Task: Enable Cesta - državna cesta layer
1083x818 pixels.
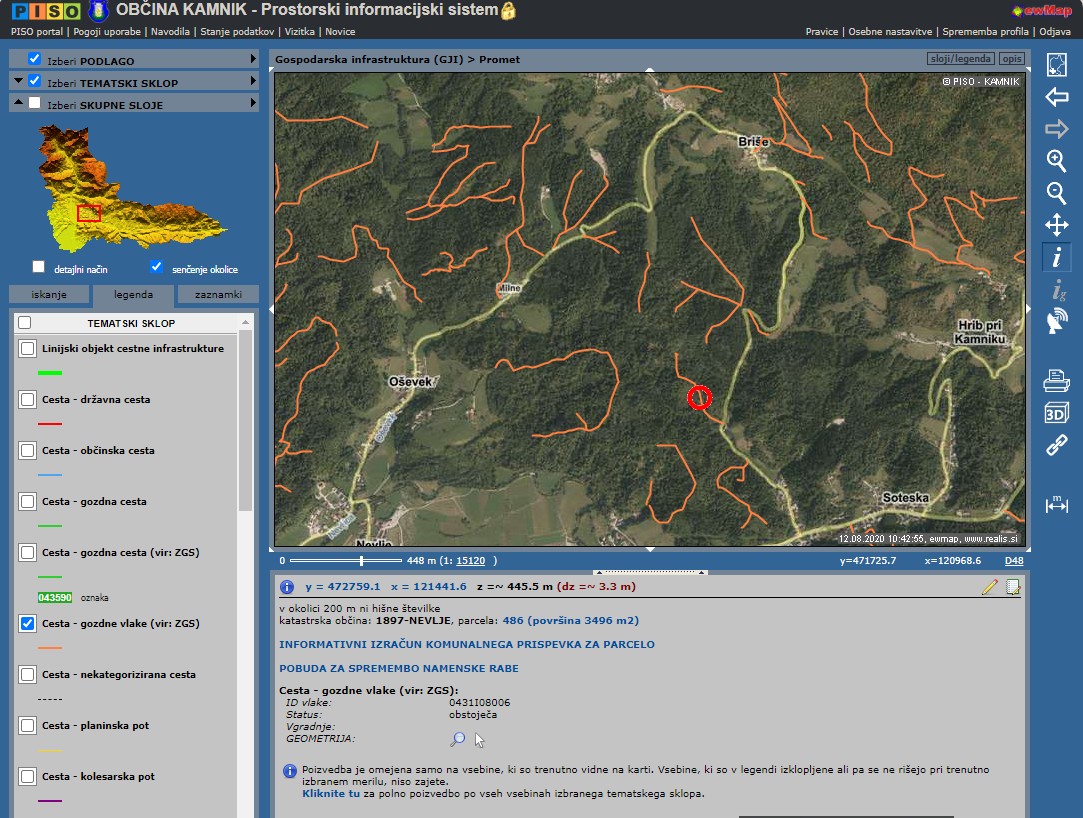Action: [x=27, y=400]
